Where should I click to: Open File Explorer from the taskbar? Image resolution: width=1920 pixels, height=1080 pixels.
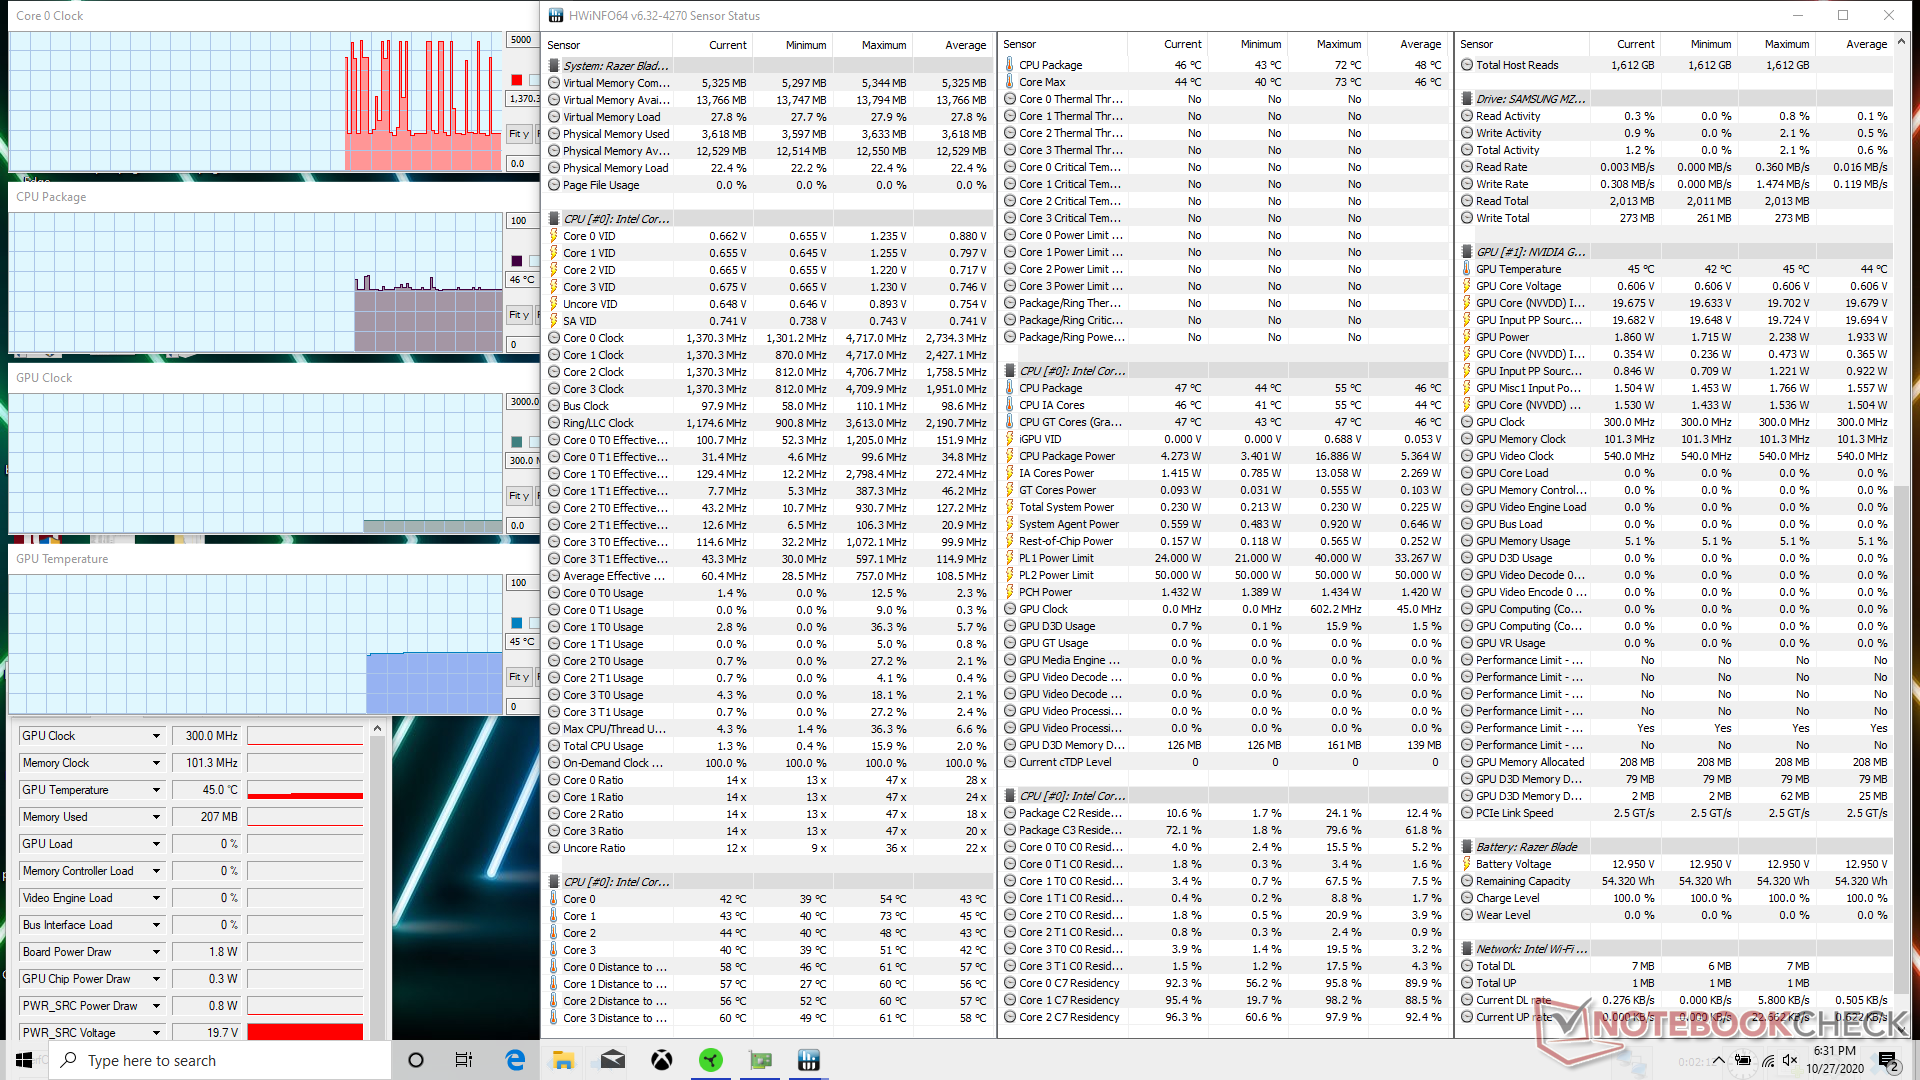point(564,1060)
